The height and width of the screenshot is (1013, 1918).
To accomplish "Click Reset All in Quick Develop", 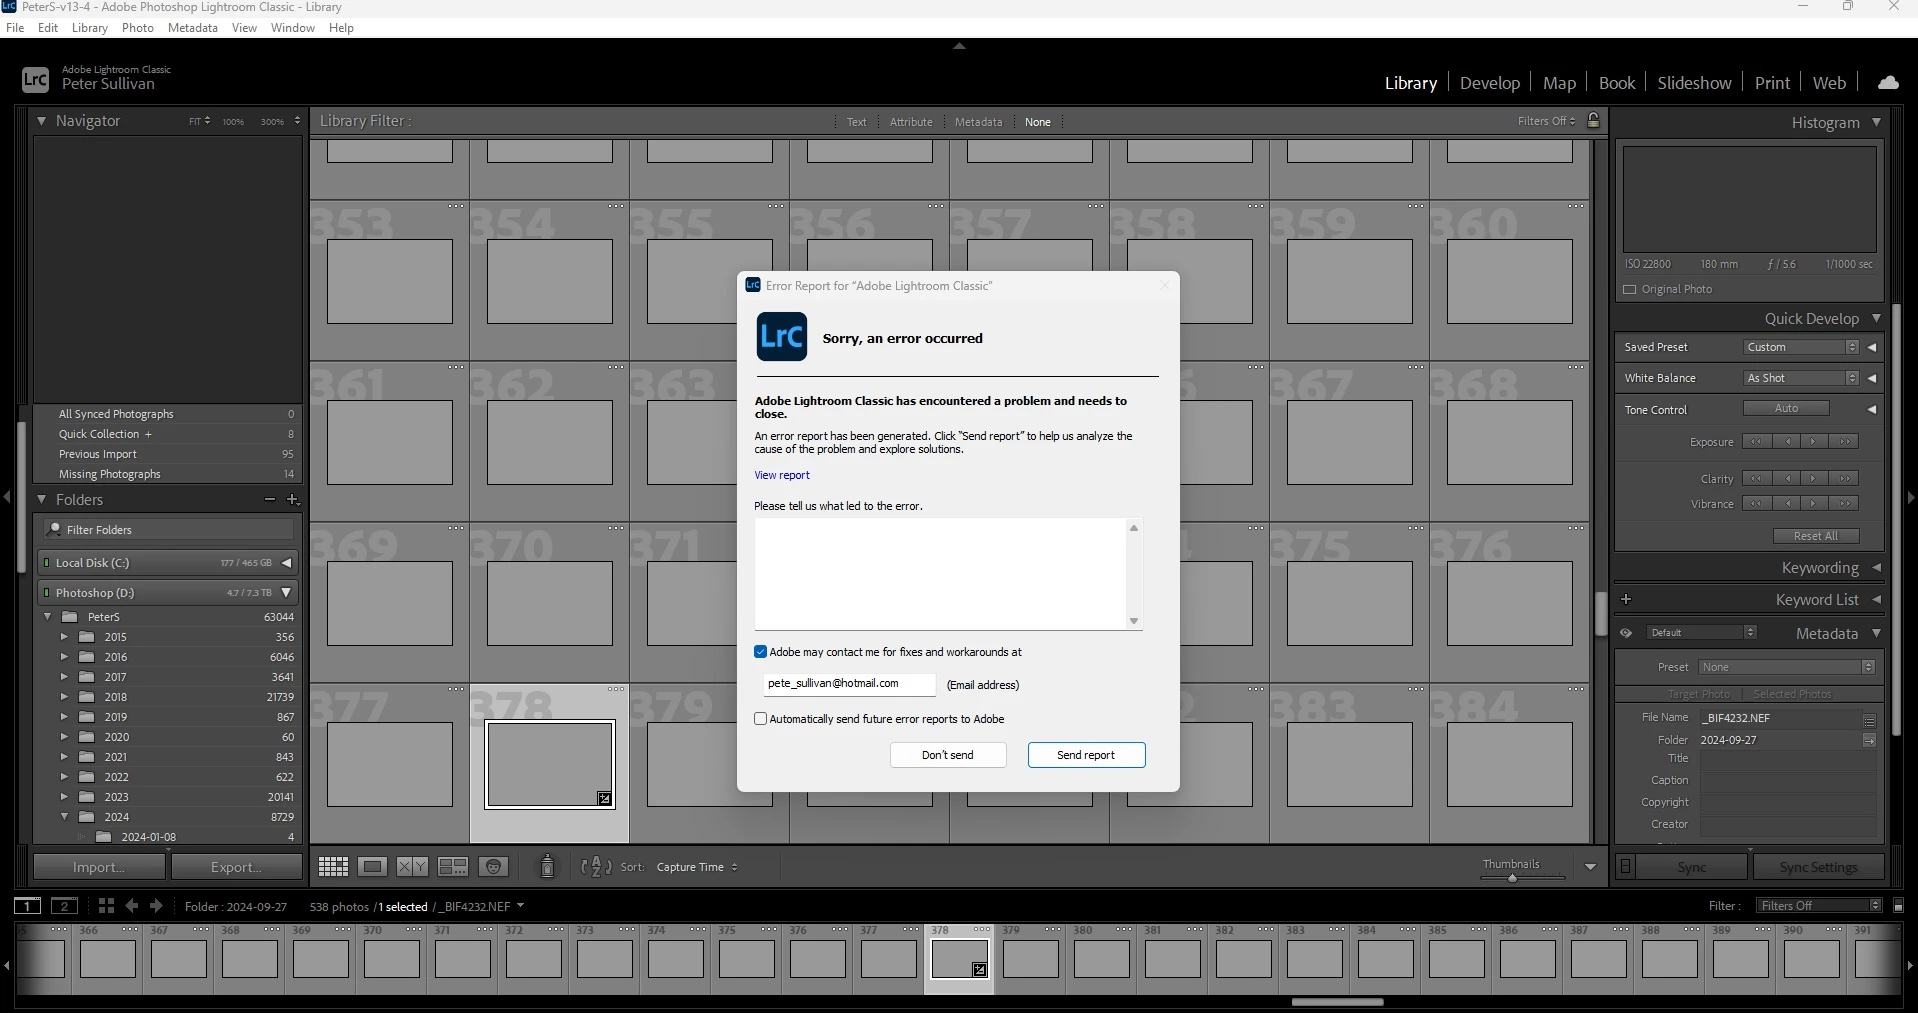I will 1816,536.
